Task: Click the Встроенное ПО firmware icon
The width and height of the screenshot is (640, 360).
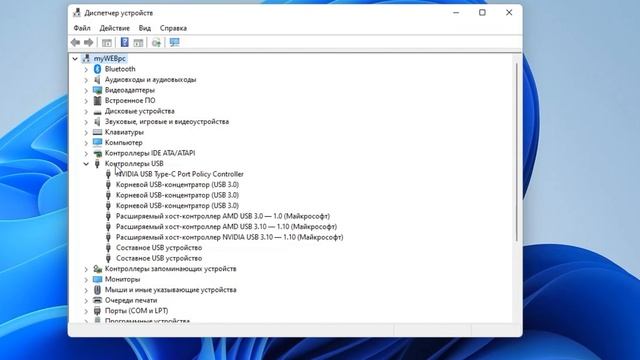Action: click(97, 100)
